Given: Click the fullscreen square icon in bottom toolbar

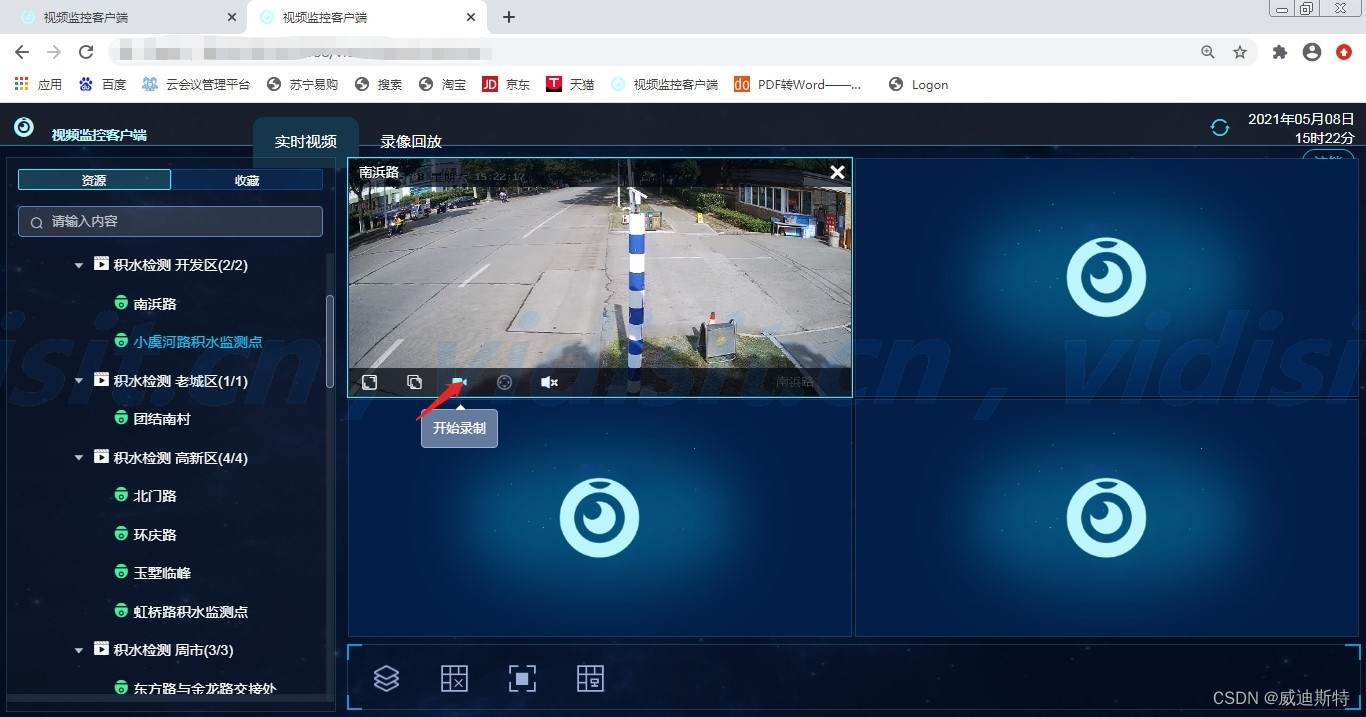Looking at the screenshot, I should [522, 678].
